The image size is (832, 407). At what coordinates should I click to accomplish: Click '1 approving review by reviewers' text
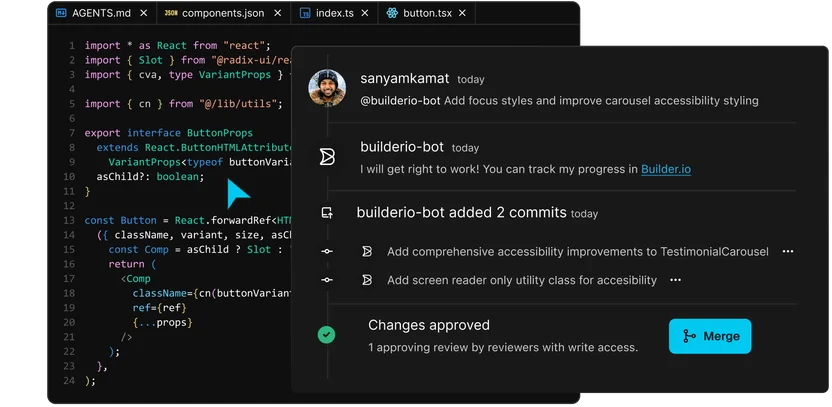[x=502, y=348]
